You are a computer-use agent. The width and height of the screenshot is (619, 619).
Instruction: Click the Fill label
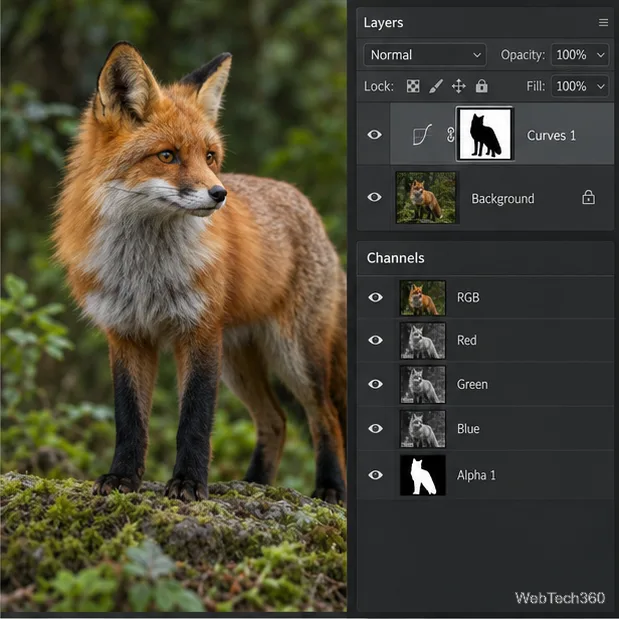coord(536,86)
